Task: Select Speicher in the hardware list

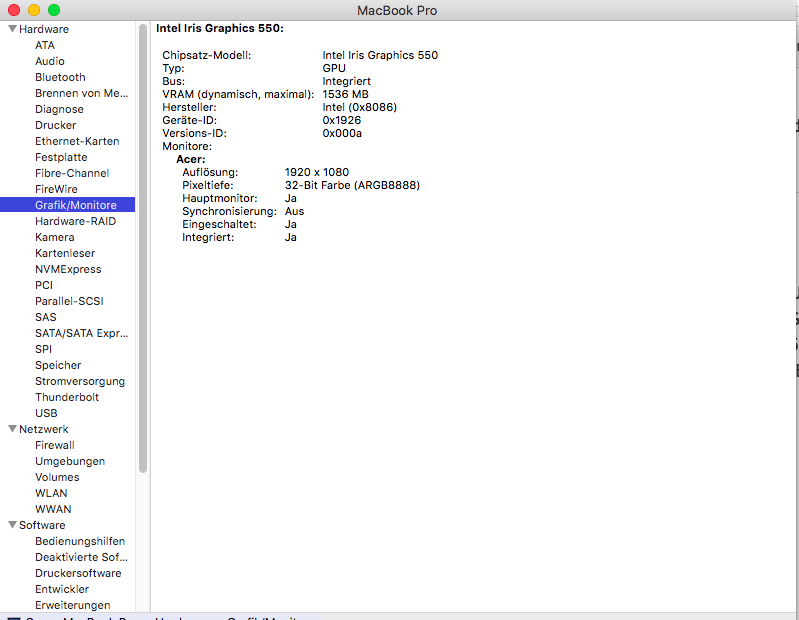Action: (x=58, y=365)
